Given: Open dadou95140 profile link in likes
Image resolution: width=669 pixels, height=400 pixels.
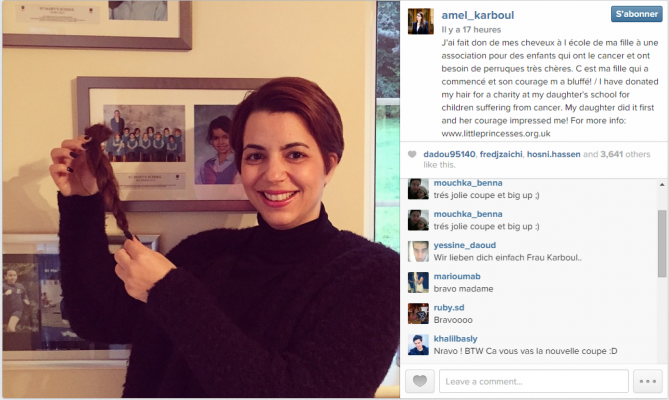Looking at the screenshot, I should (x=449, y=154).
